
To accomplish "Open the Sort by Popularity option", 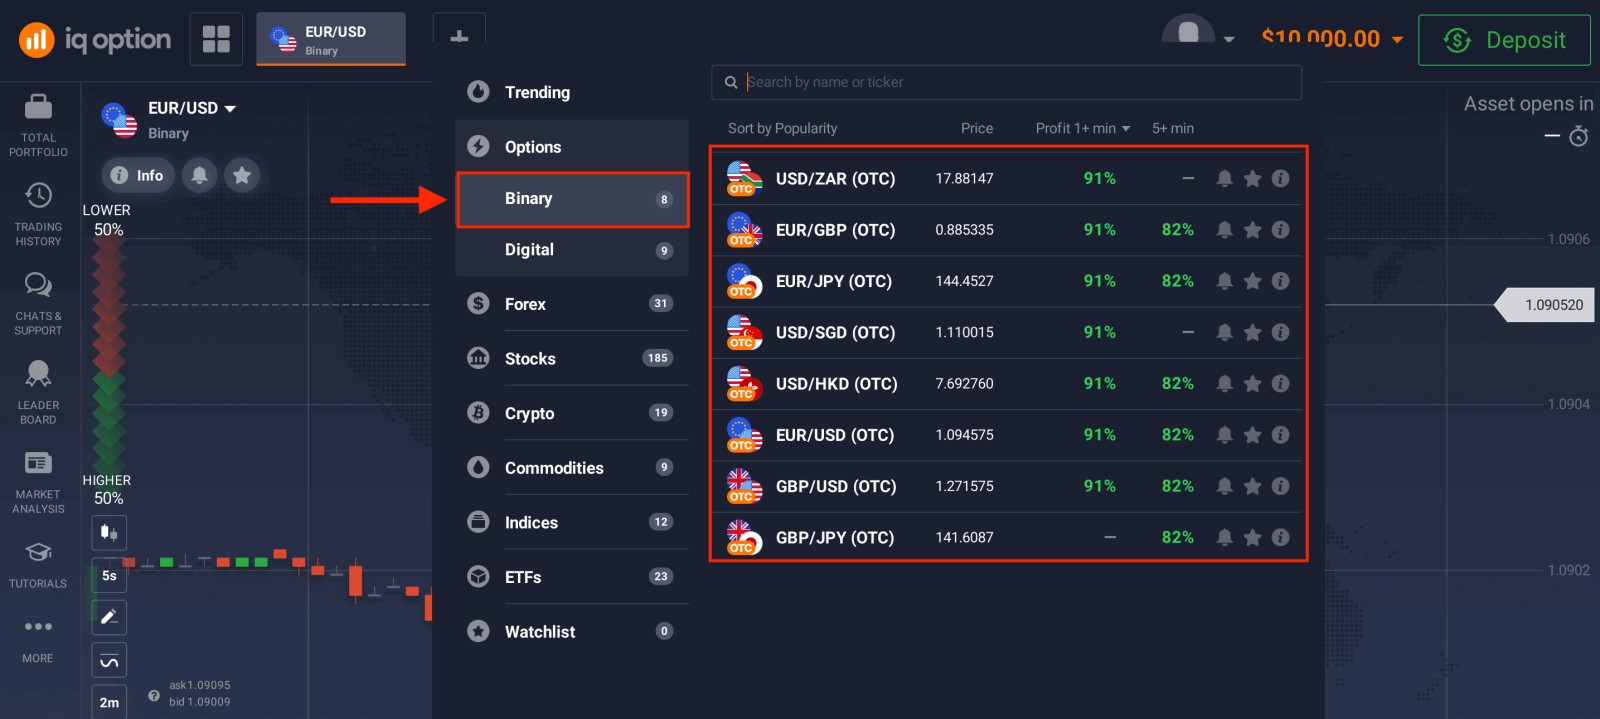I will coord(782,128).
